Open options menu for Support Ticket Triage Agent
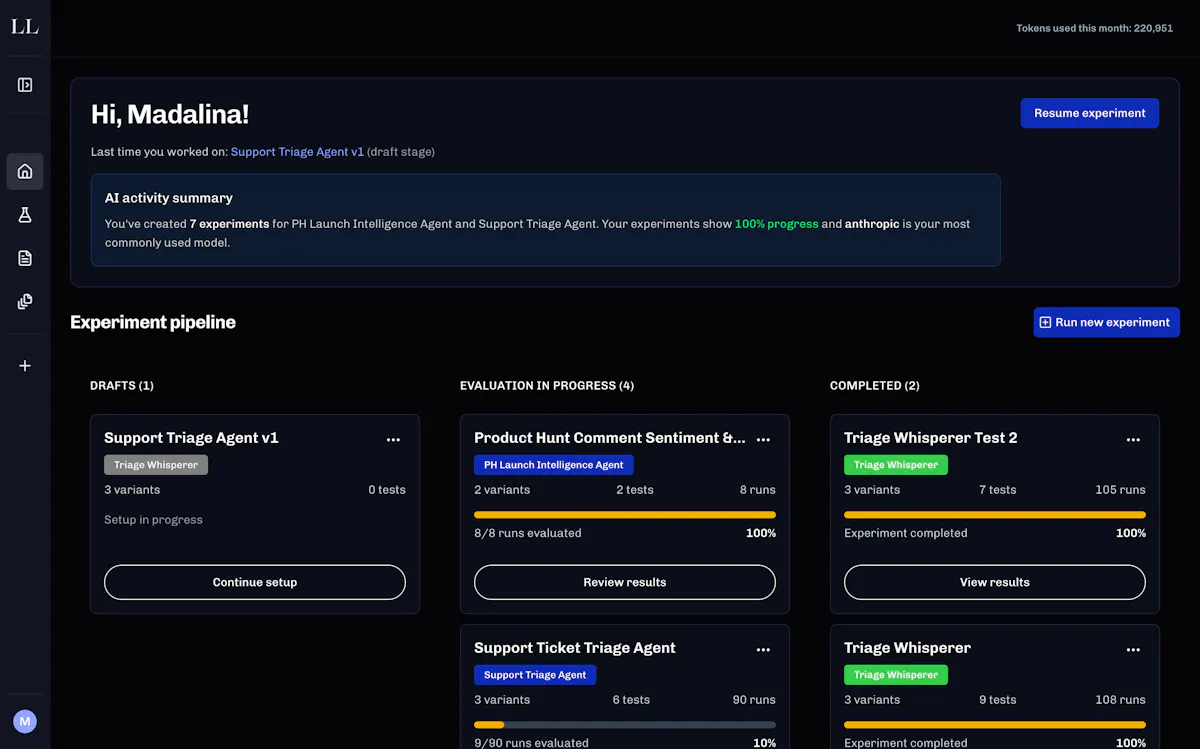The width and height of the screenshot is (1200, 749). coord(763,649)
